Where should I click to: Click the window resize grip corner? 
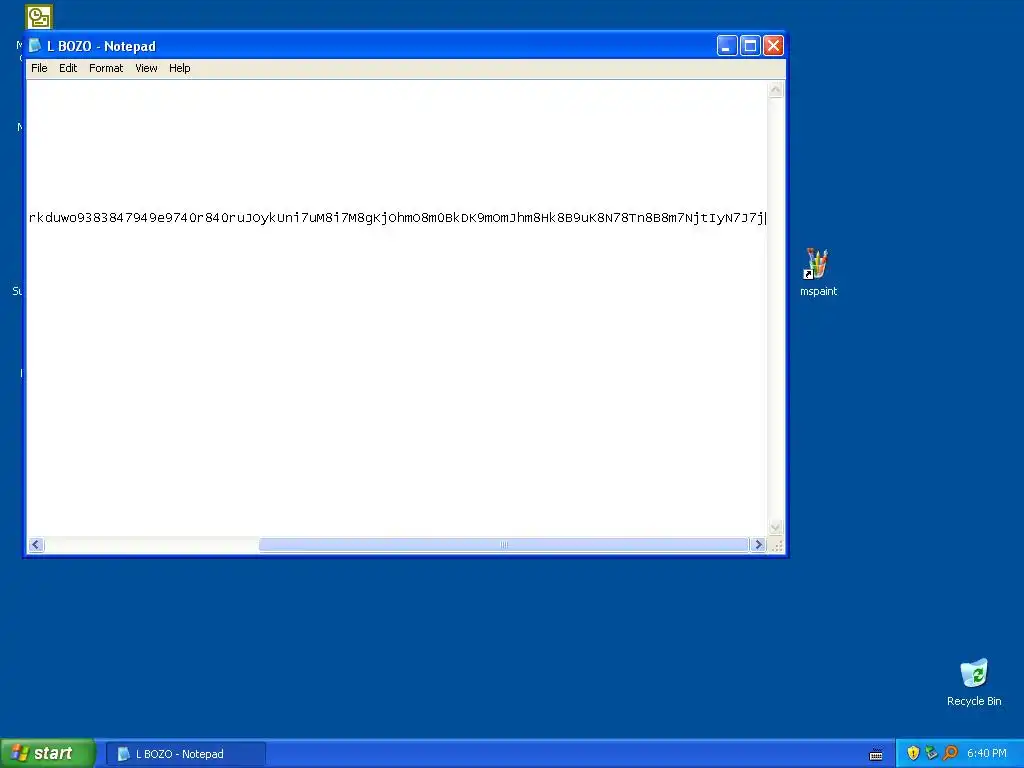[776, 545]
